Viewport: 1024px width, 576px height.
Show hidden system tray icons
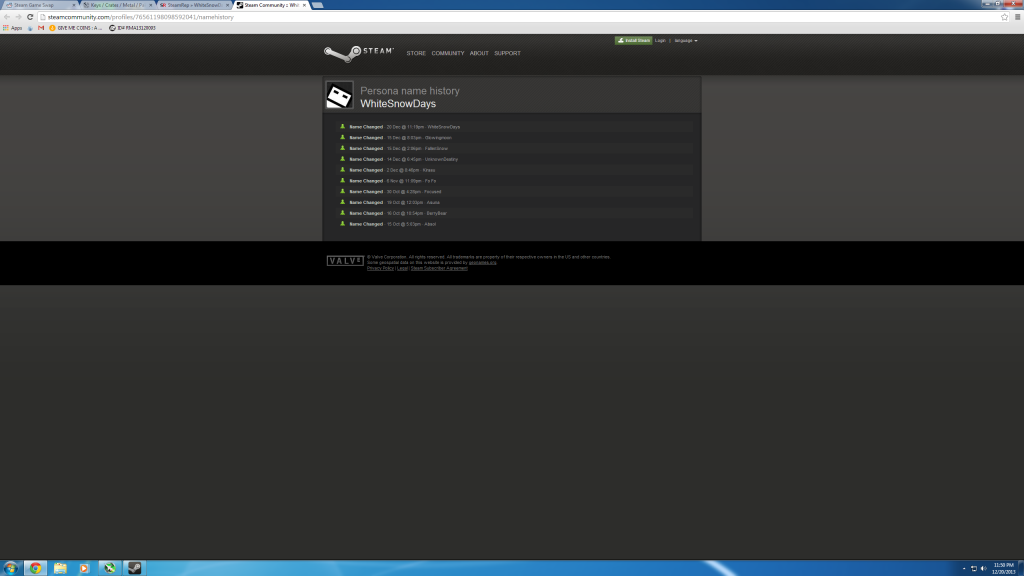point(963,568)
